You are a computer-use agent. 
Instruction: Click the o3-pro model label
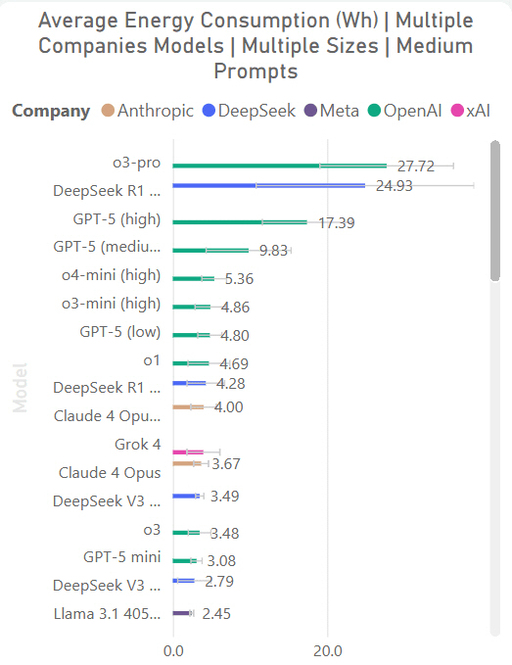[x=137, y=163]
